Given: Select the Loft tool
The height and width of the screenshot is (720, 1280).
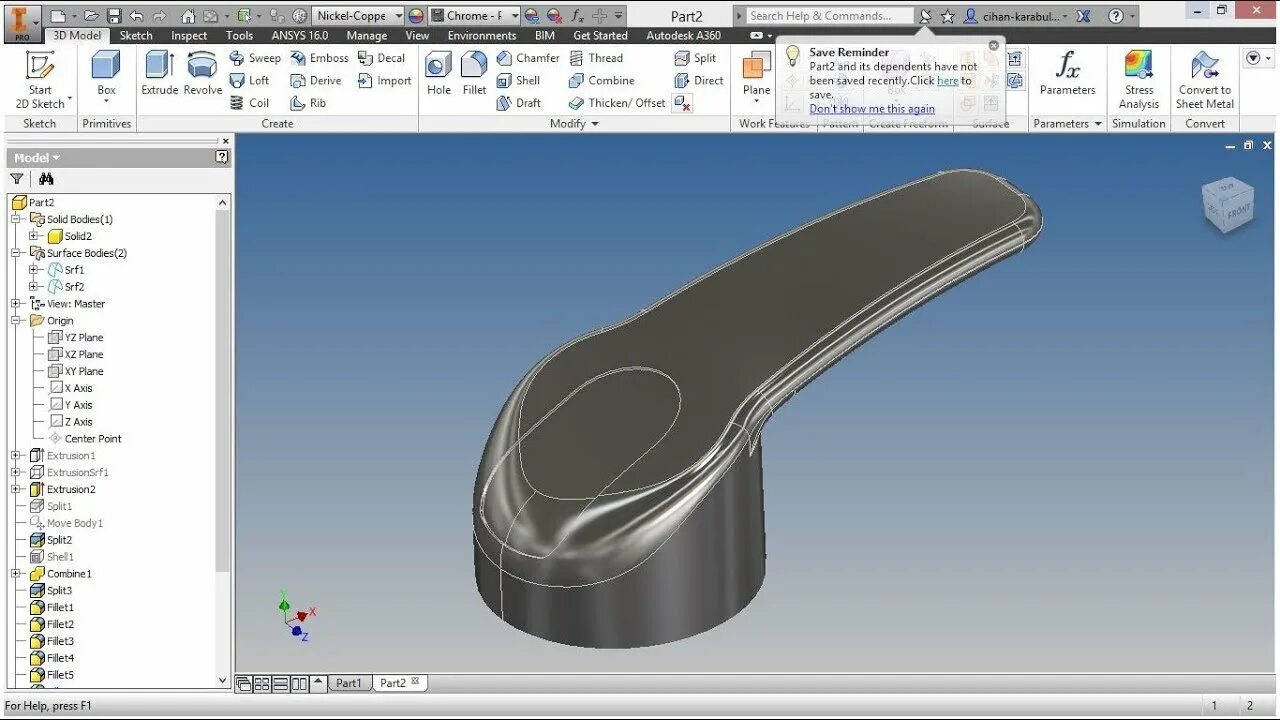Looking at the screenshot, I should pyautogui.click(x=250, y=80).
